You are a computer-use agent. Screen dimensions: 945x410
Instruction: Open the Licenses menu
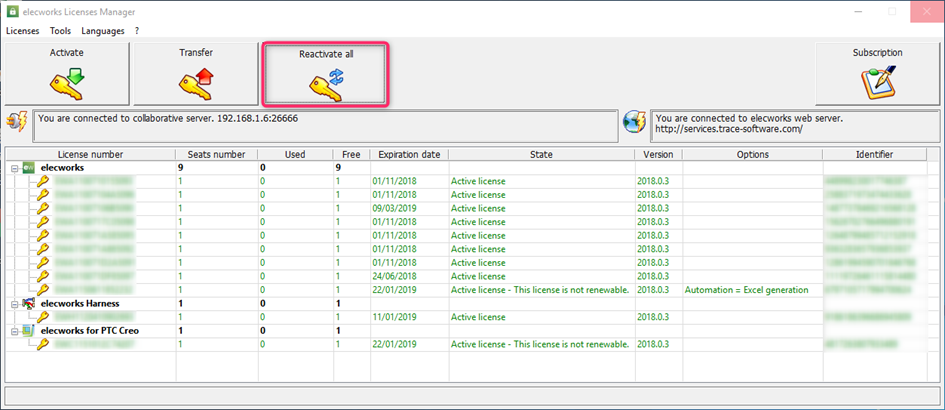click(22, 31)
